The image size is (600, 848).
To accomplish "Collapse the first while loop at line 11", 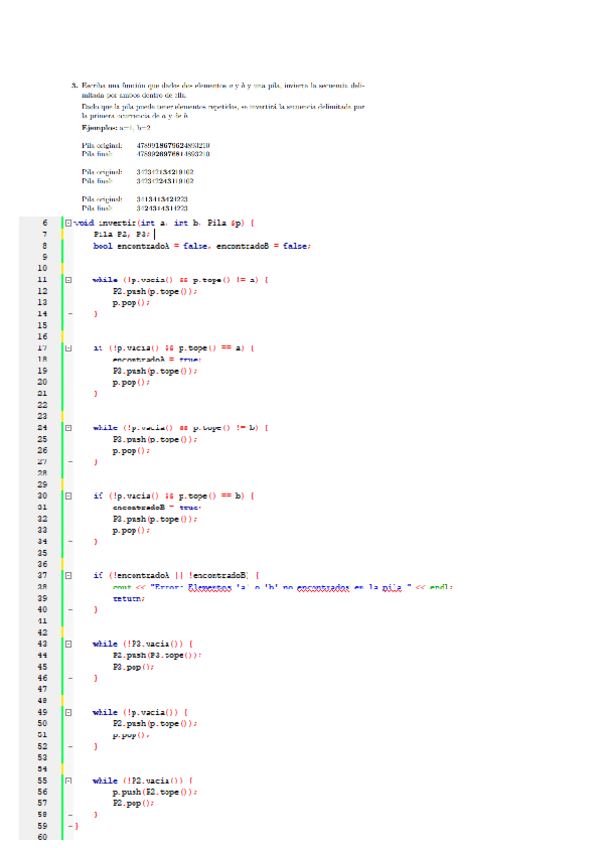I will pos(67,280).
